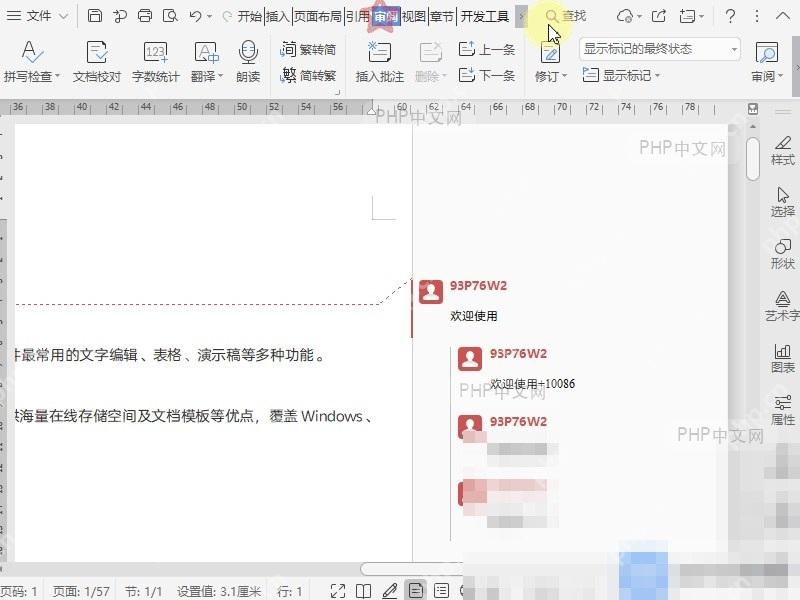Start Read Aloud (朗读)

tap(248, 61)
